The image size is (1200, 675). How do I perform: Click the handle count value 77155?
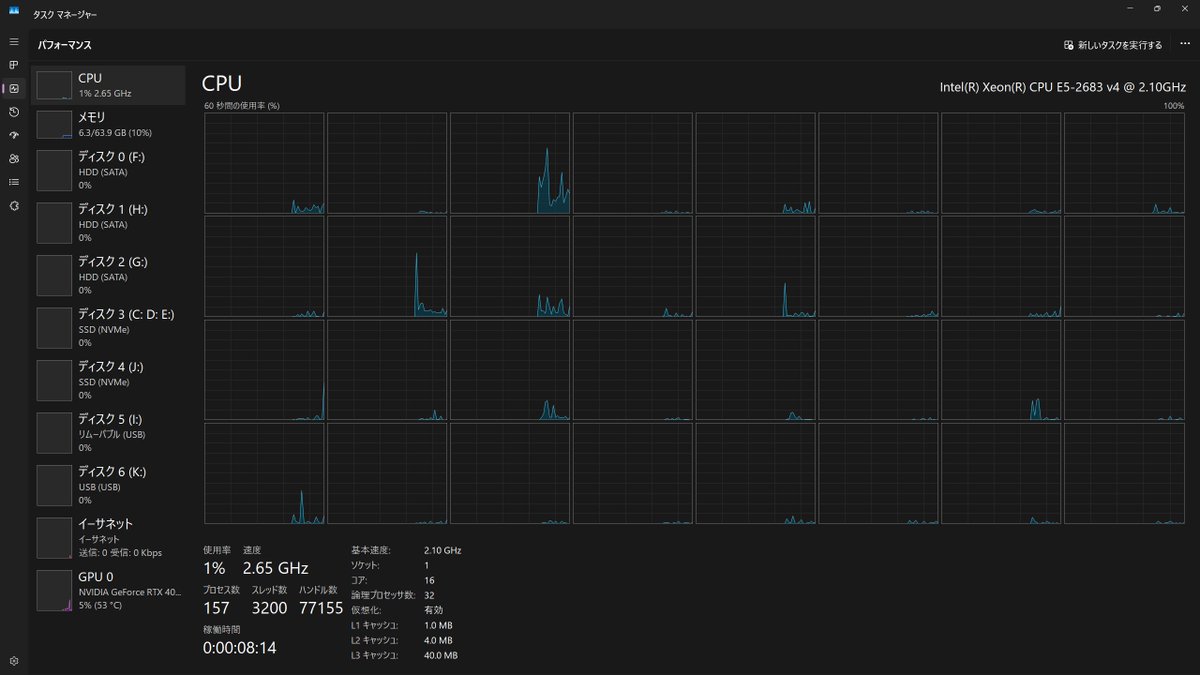click(321, 607)
